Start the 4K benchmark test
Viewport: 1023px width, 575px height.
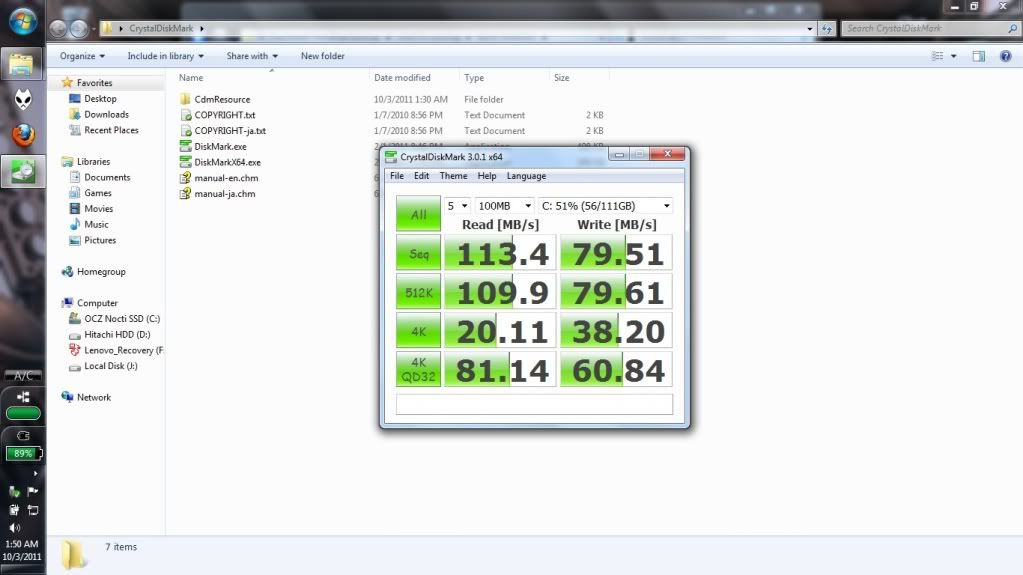pyautogui.click(x=418, y=331)
